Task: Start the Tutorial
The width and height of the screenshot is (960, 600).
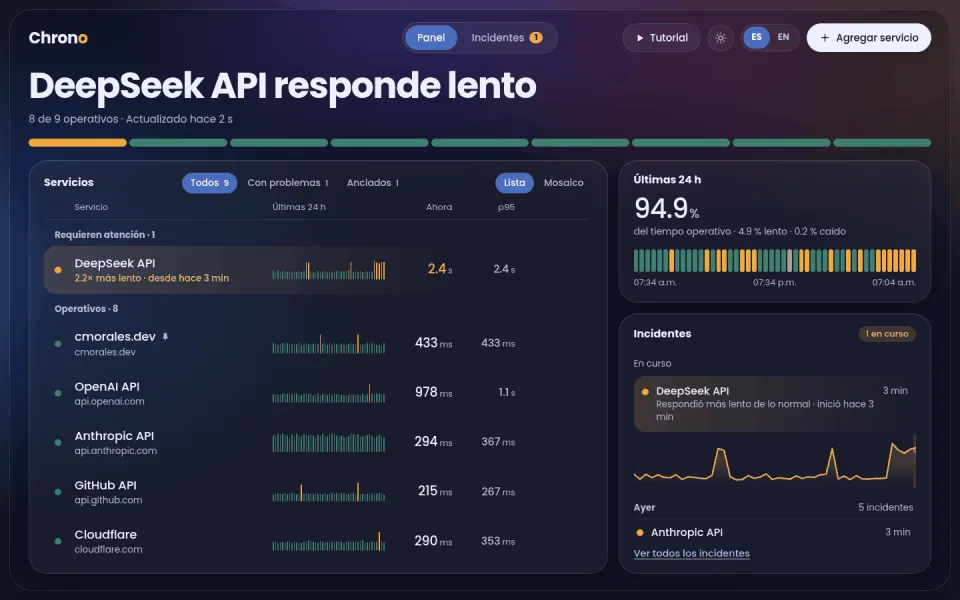Action: point(661,37)
